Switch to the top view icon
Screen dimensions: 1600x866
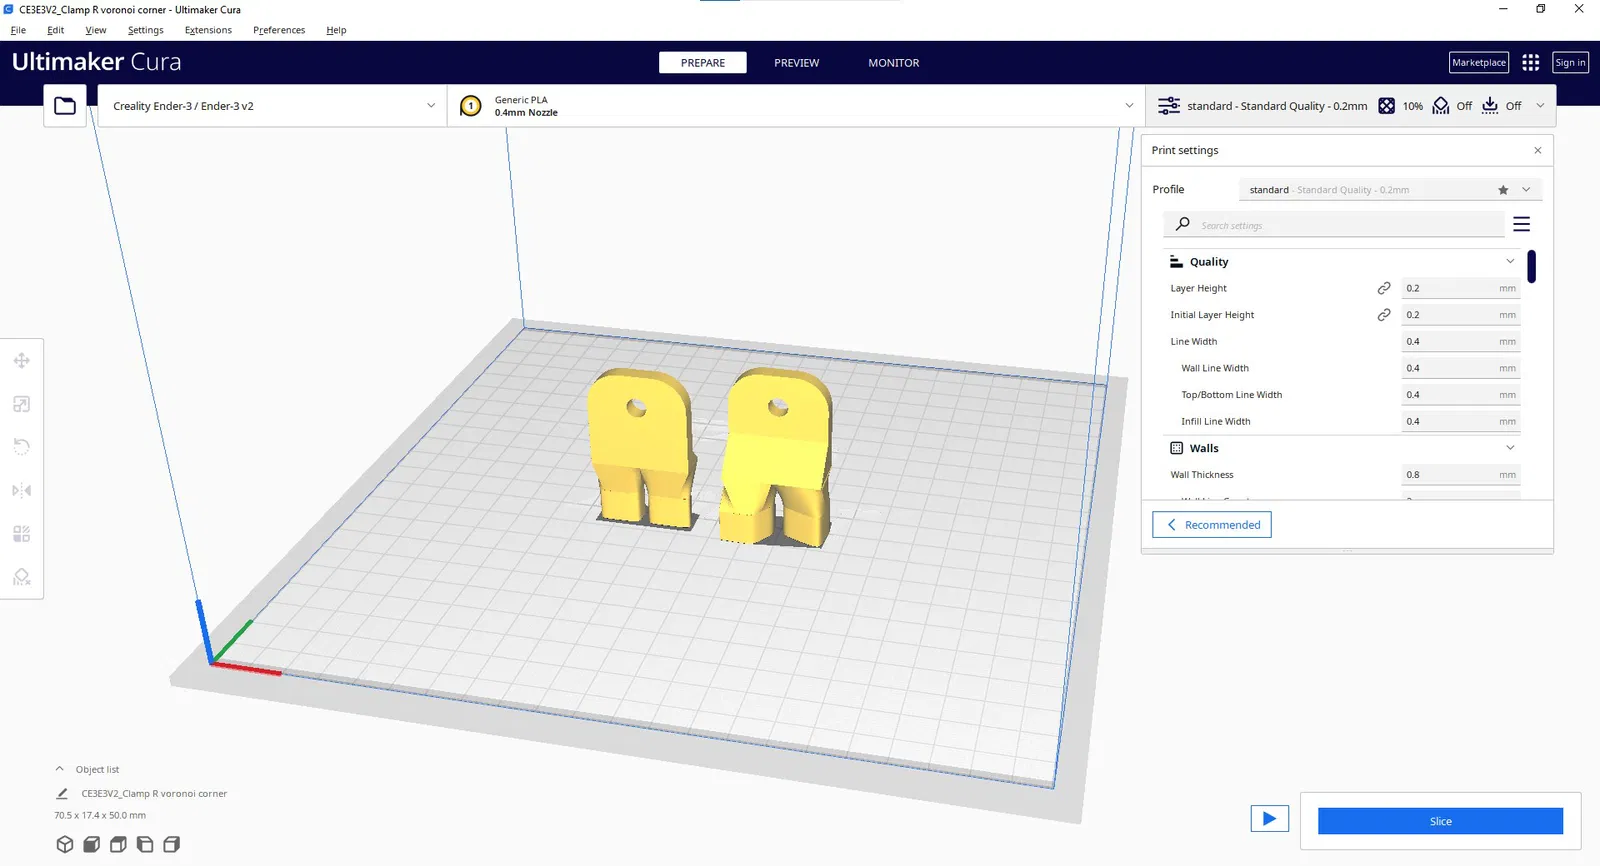click(118, 844)
